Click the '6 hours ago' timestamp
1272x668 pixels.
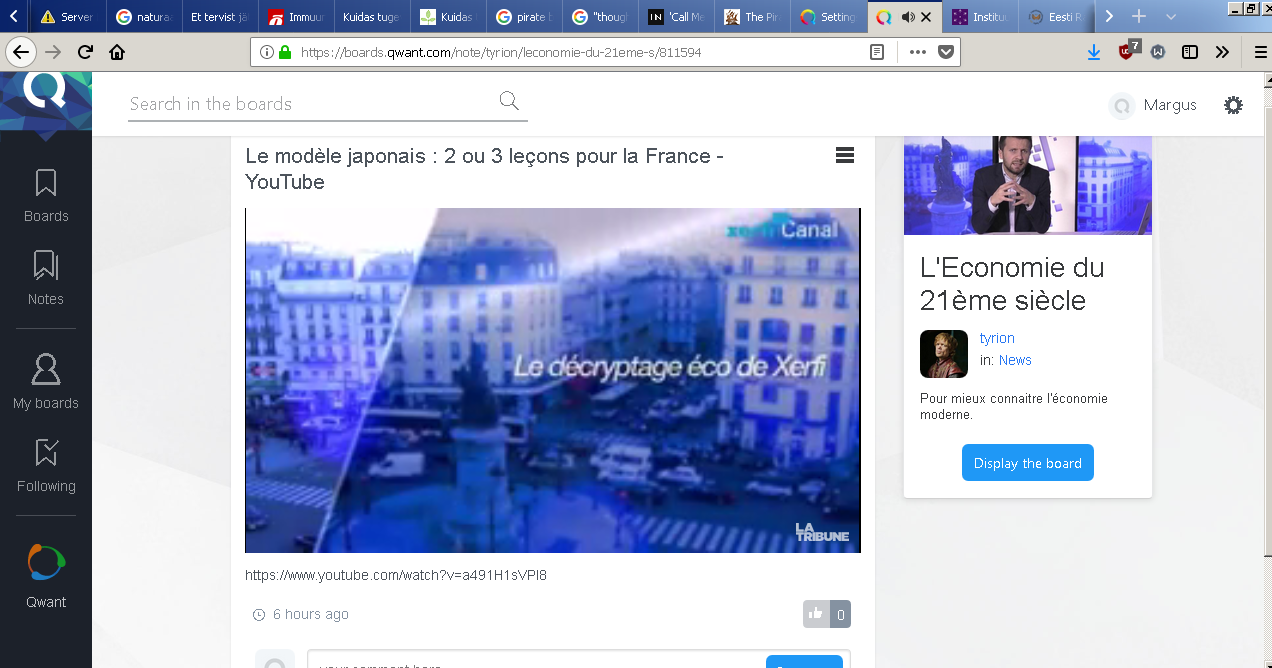coord(310,614)
